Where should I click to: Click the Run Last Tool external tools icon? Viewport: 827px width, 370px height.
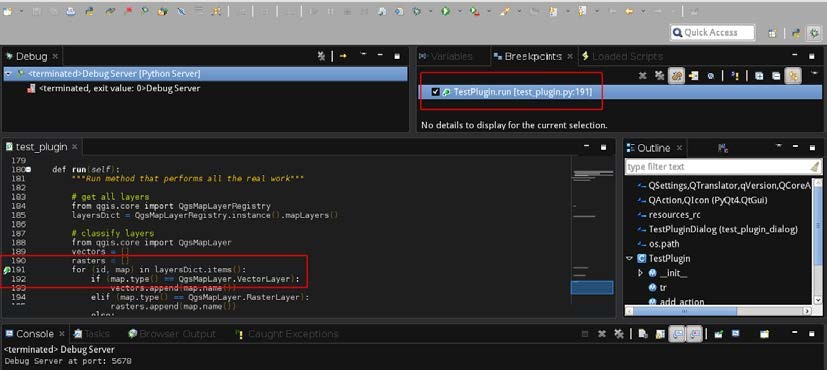pos(475,11)
